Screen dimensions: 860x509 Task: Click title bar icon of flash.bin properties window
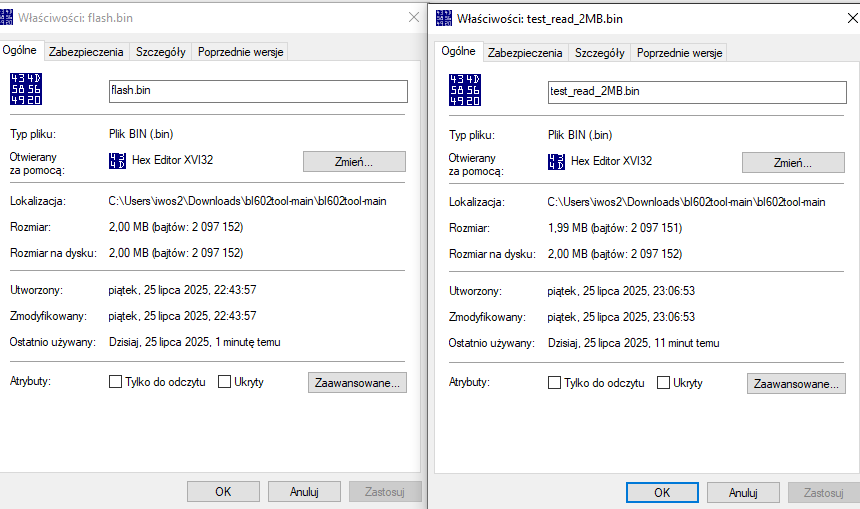tap(6, 17)
